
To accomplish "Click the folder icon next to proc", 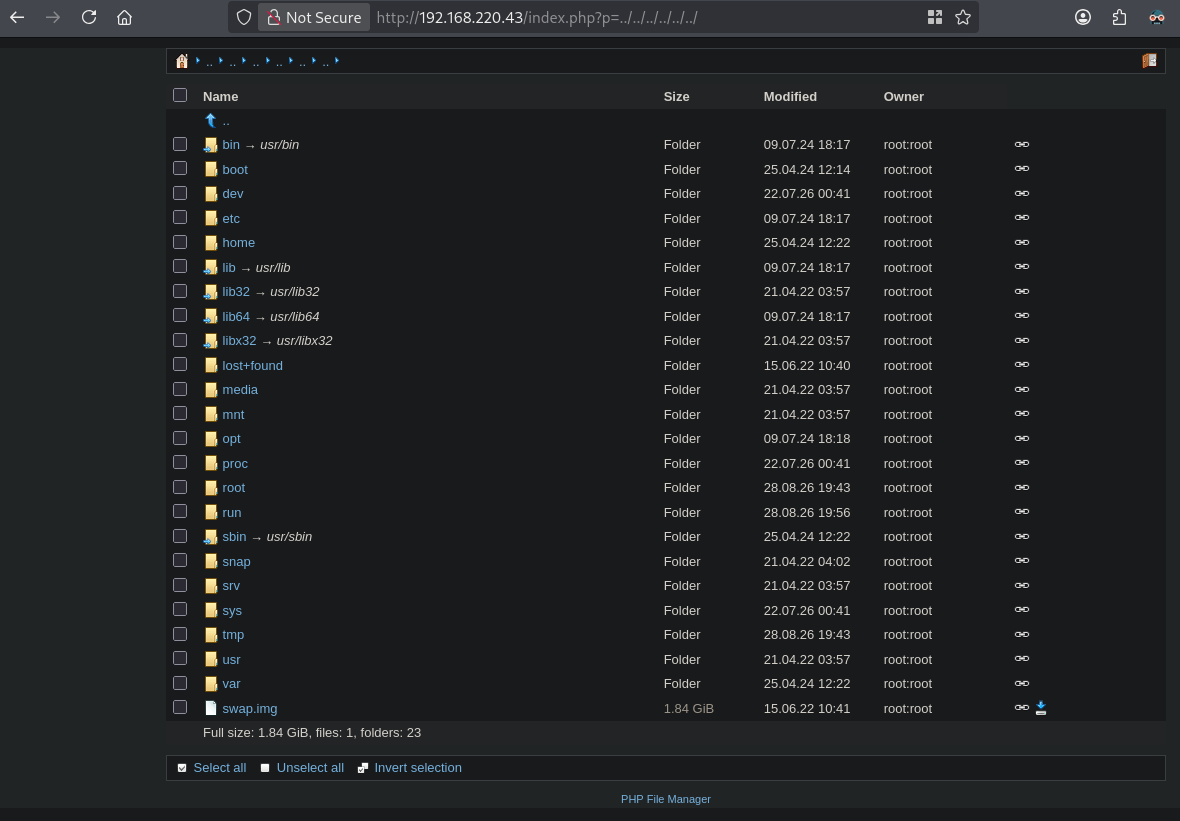I will click(211, 464).
